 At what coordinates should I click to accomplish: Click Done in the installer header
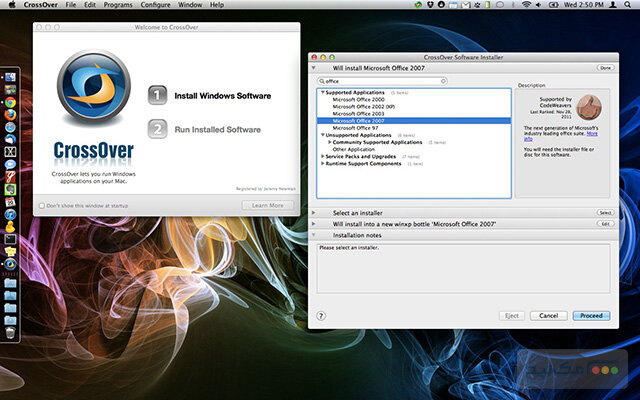click(x=605, y=68)
